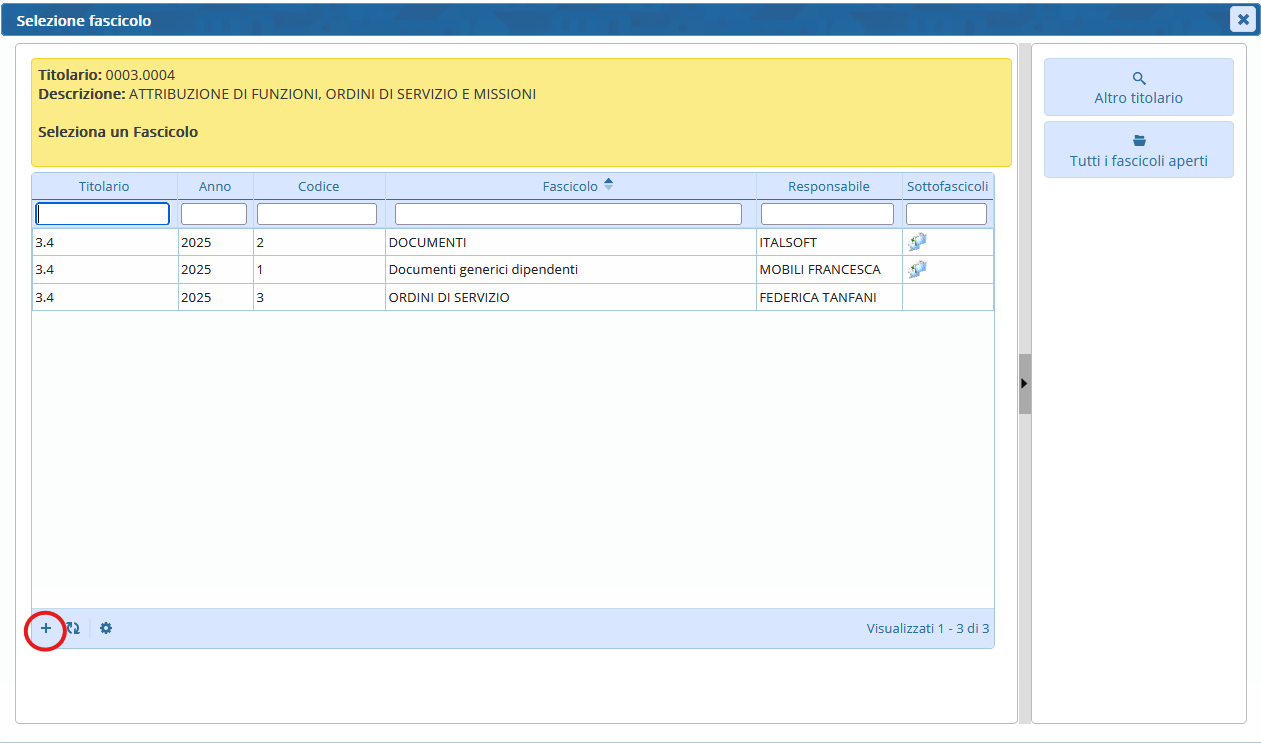The image size is (1261, 743).
Task: Click the Titolario filter input field
Action: [103, 214]
